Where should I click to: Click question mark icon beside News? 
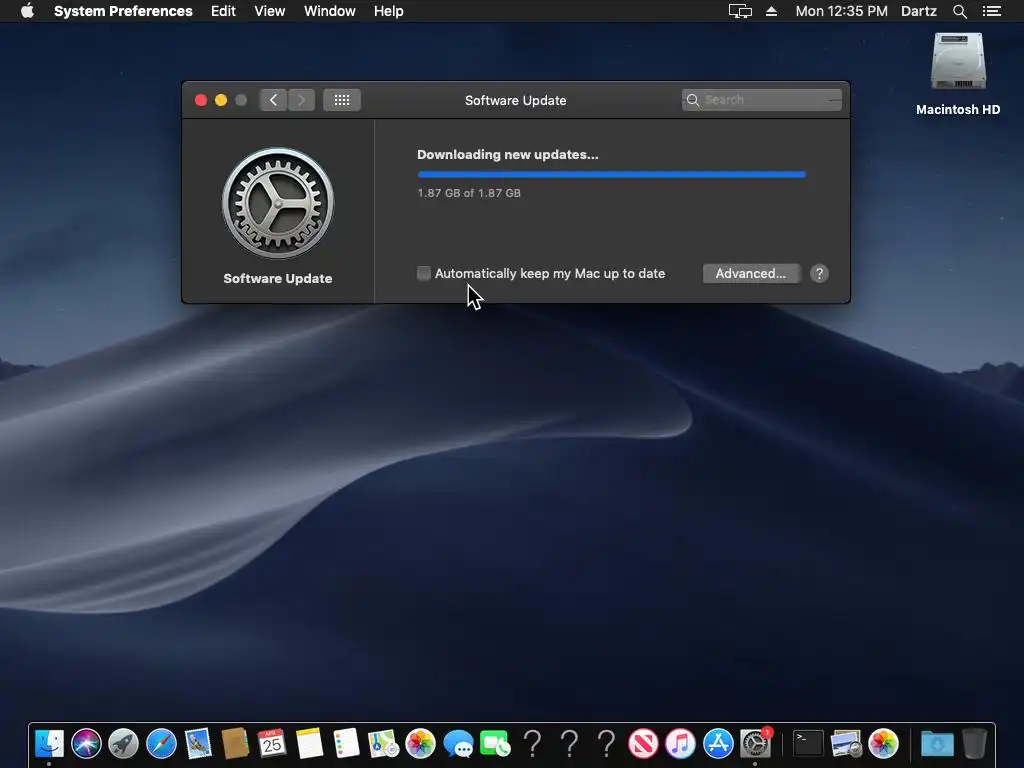(x=607, y=743)
